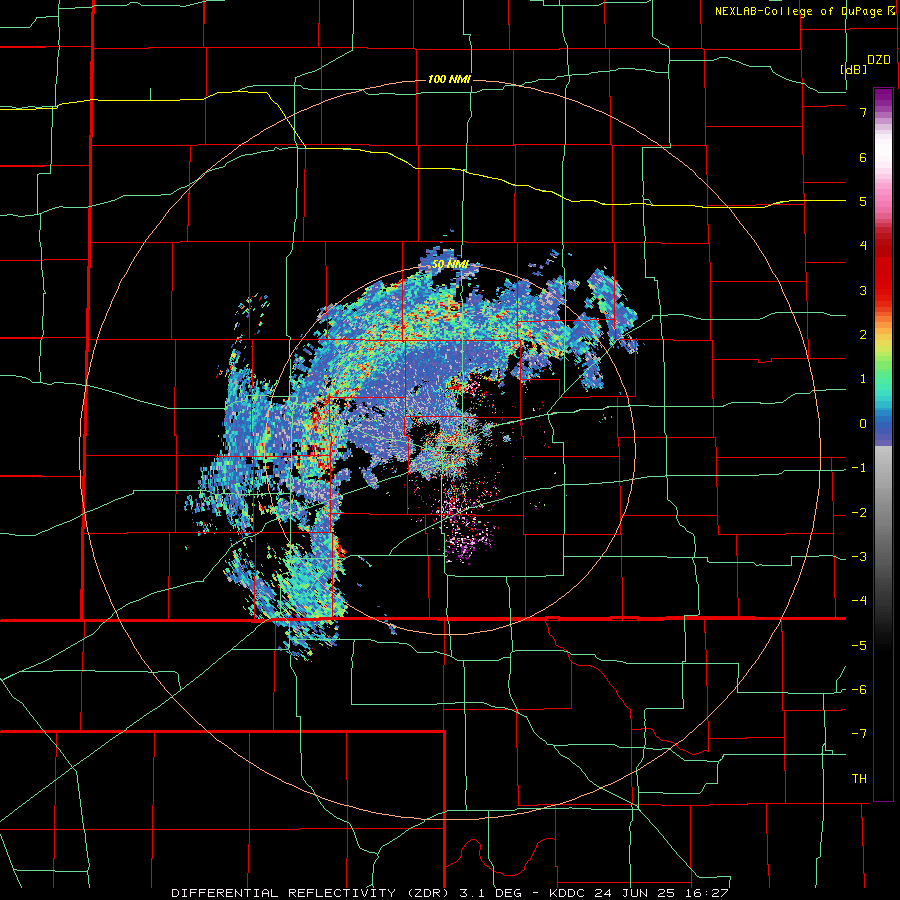
Task: Click the 5 value on the color scale
Action: click(863, 201)
